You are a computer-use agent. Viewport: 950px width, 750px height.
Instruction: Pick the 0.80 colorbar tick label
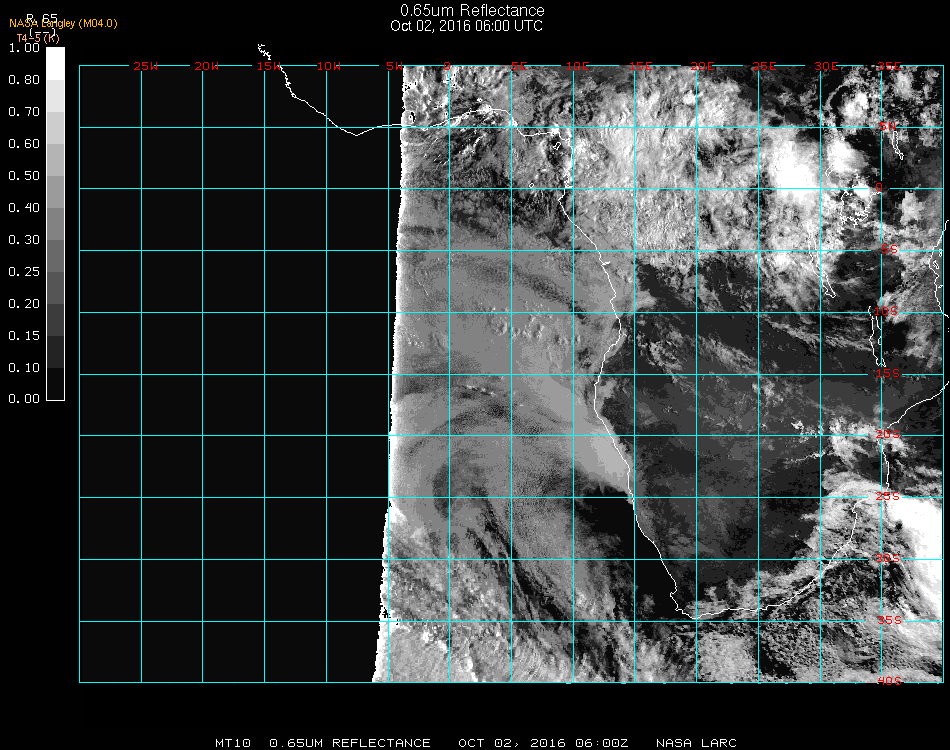(x=22, y=80)
